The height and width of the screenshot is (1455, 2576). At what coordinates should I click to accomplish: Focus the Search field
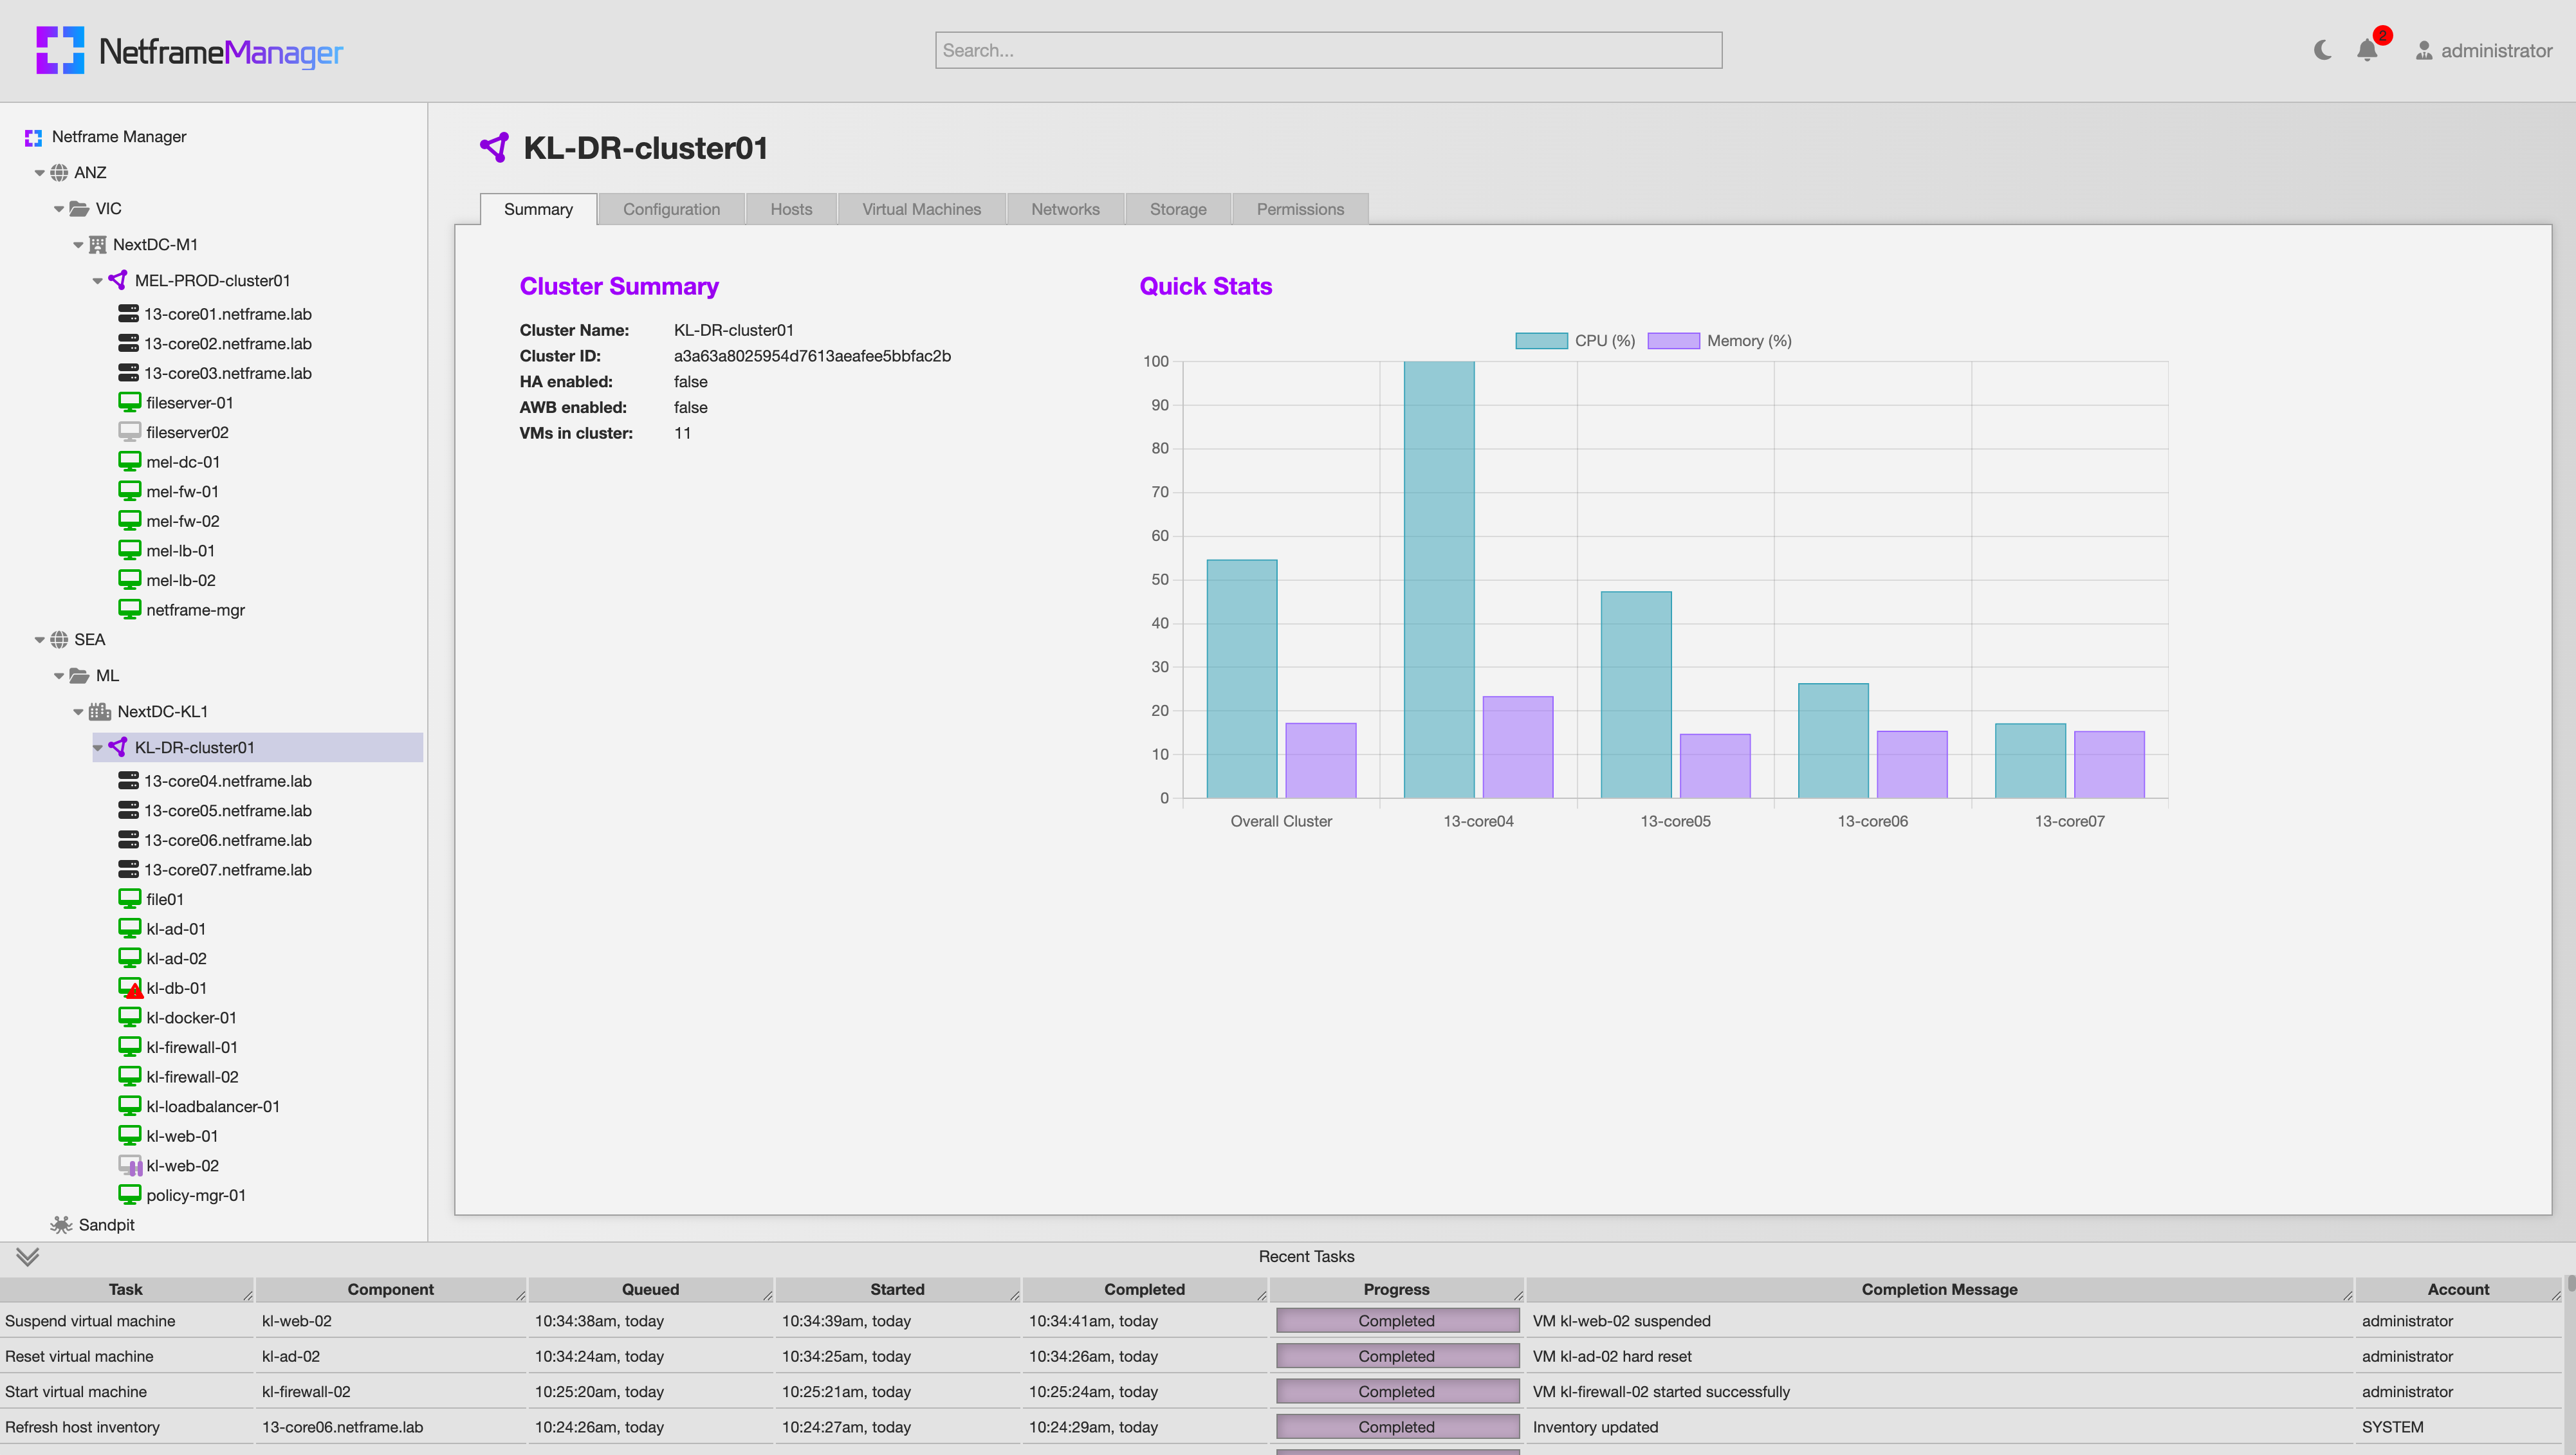click(1328, 50)
